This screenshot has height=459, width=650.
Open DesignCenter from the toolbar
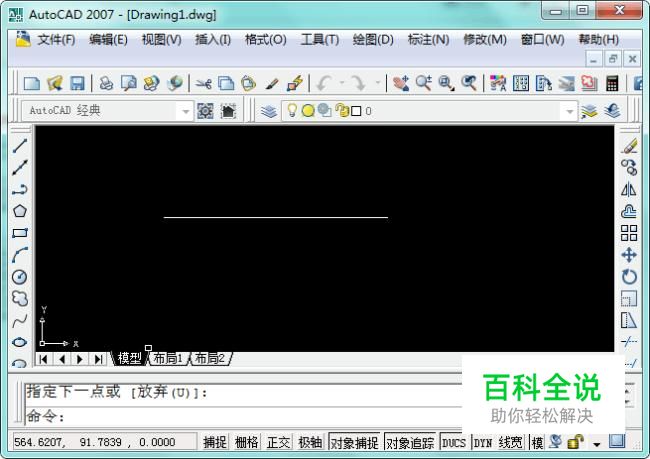(x=521, y=83)
